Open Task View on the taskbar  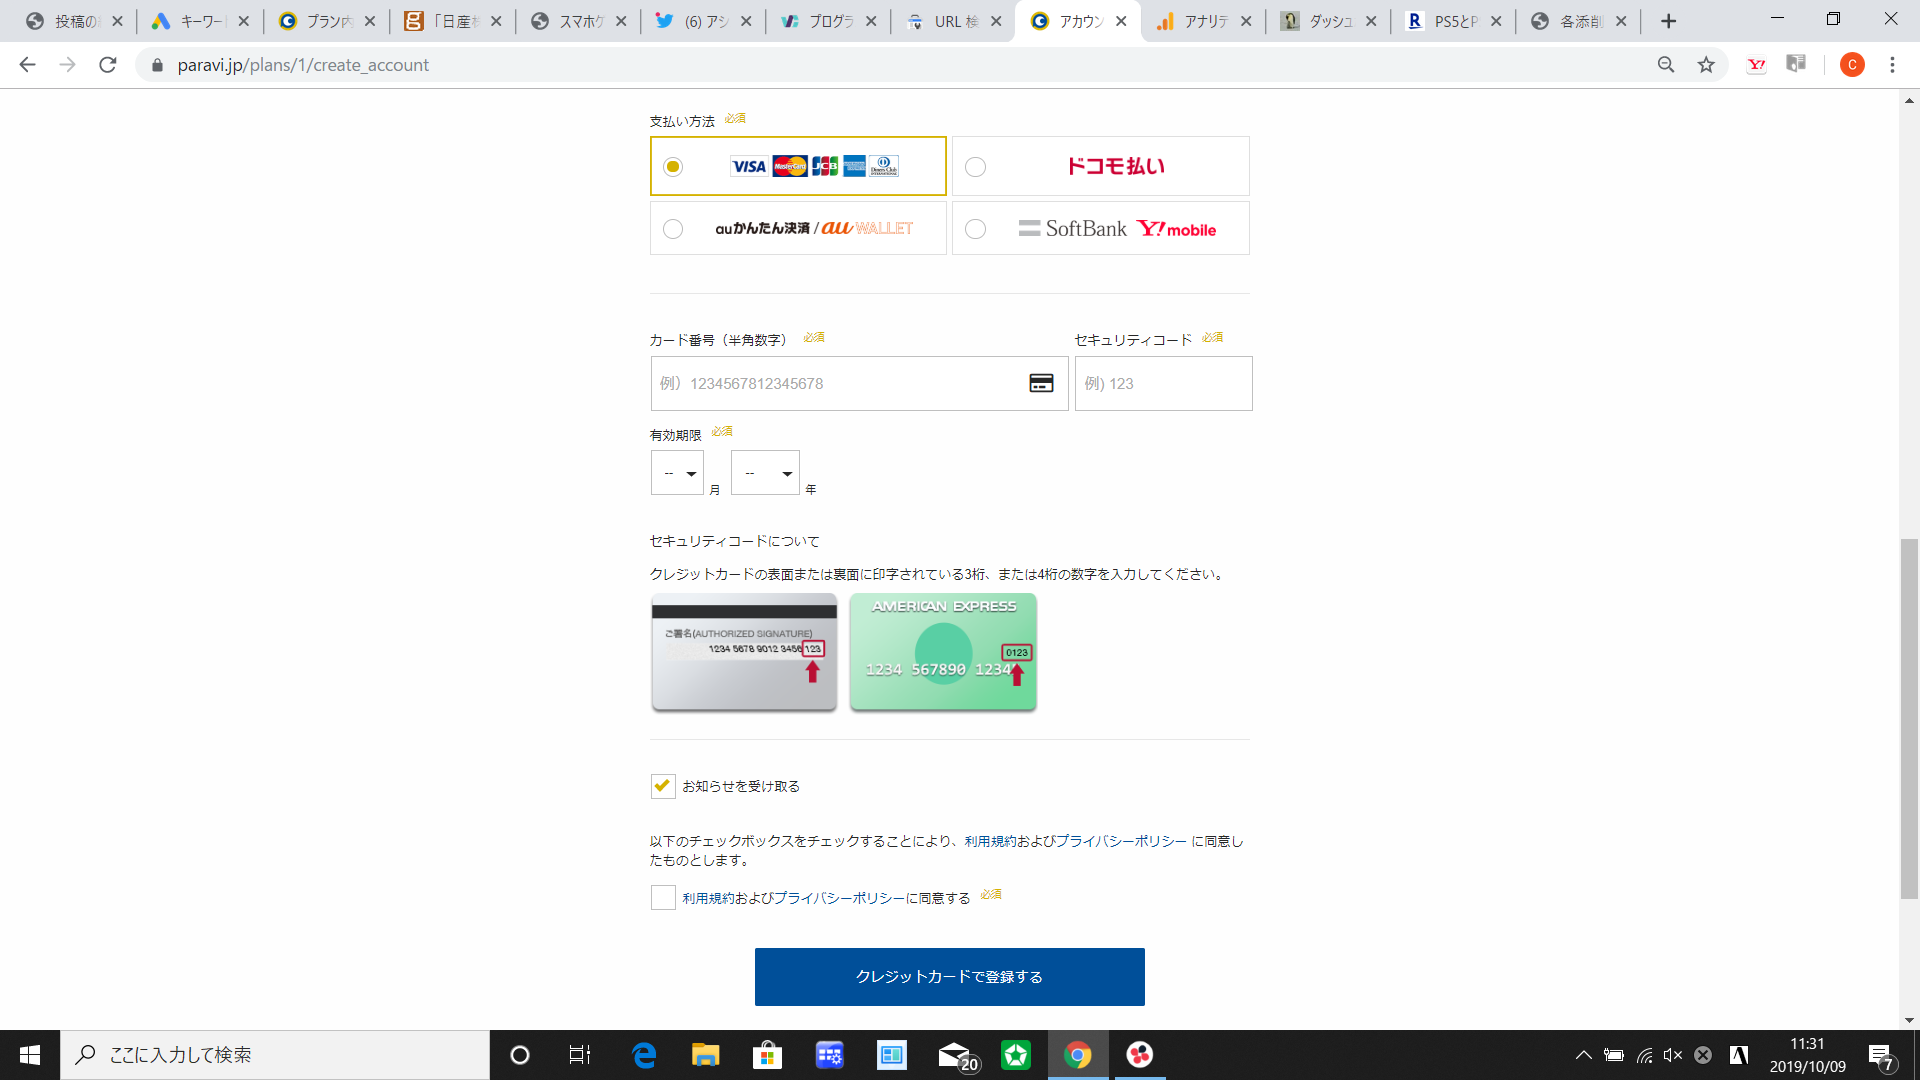[x=580, y=1055]
